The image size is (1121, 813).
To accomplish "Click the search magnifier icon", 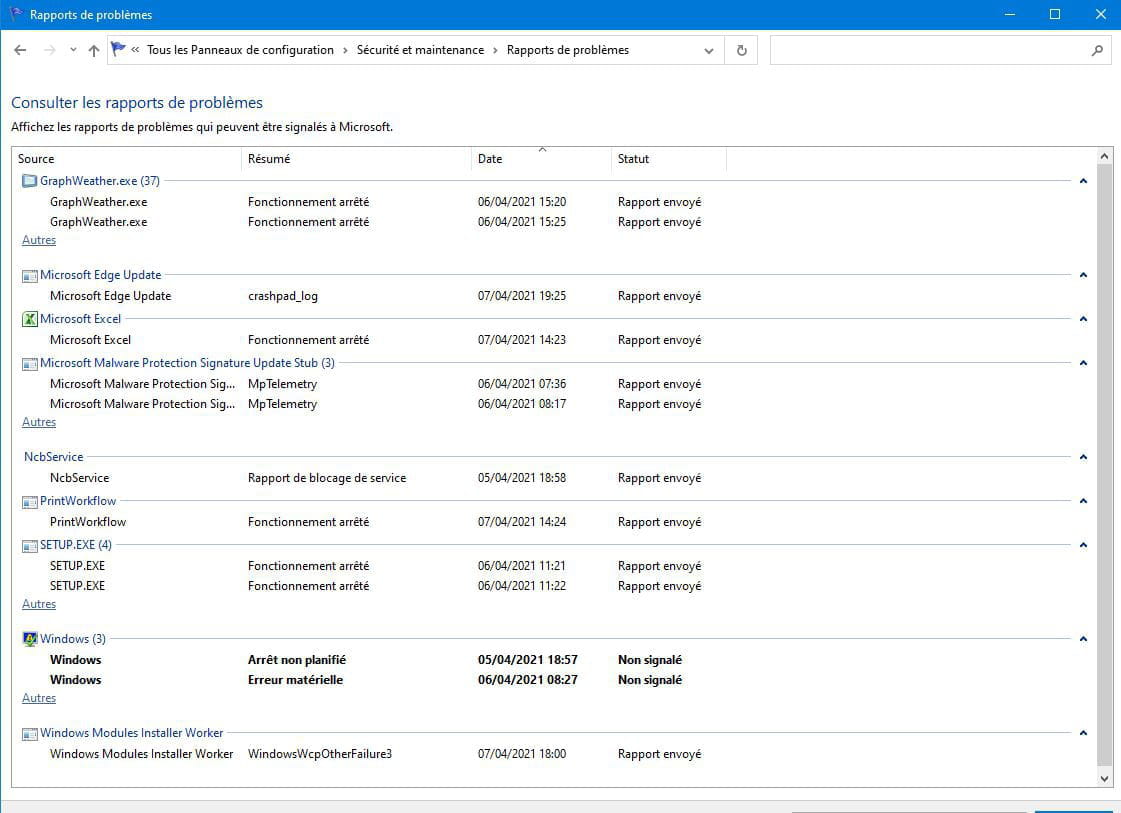I will pyautogui.click(x=1097, y=51).
